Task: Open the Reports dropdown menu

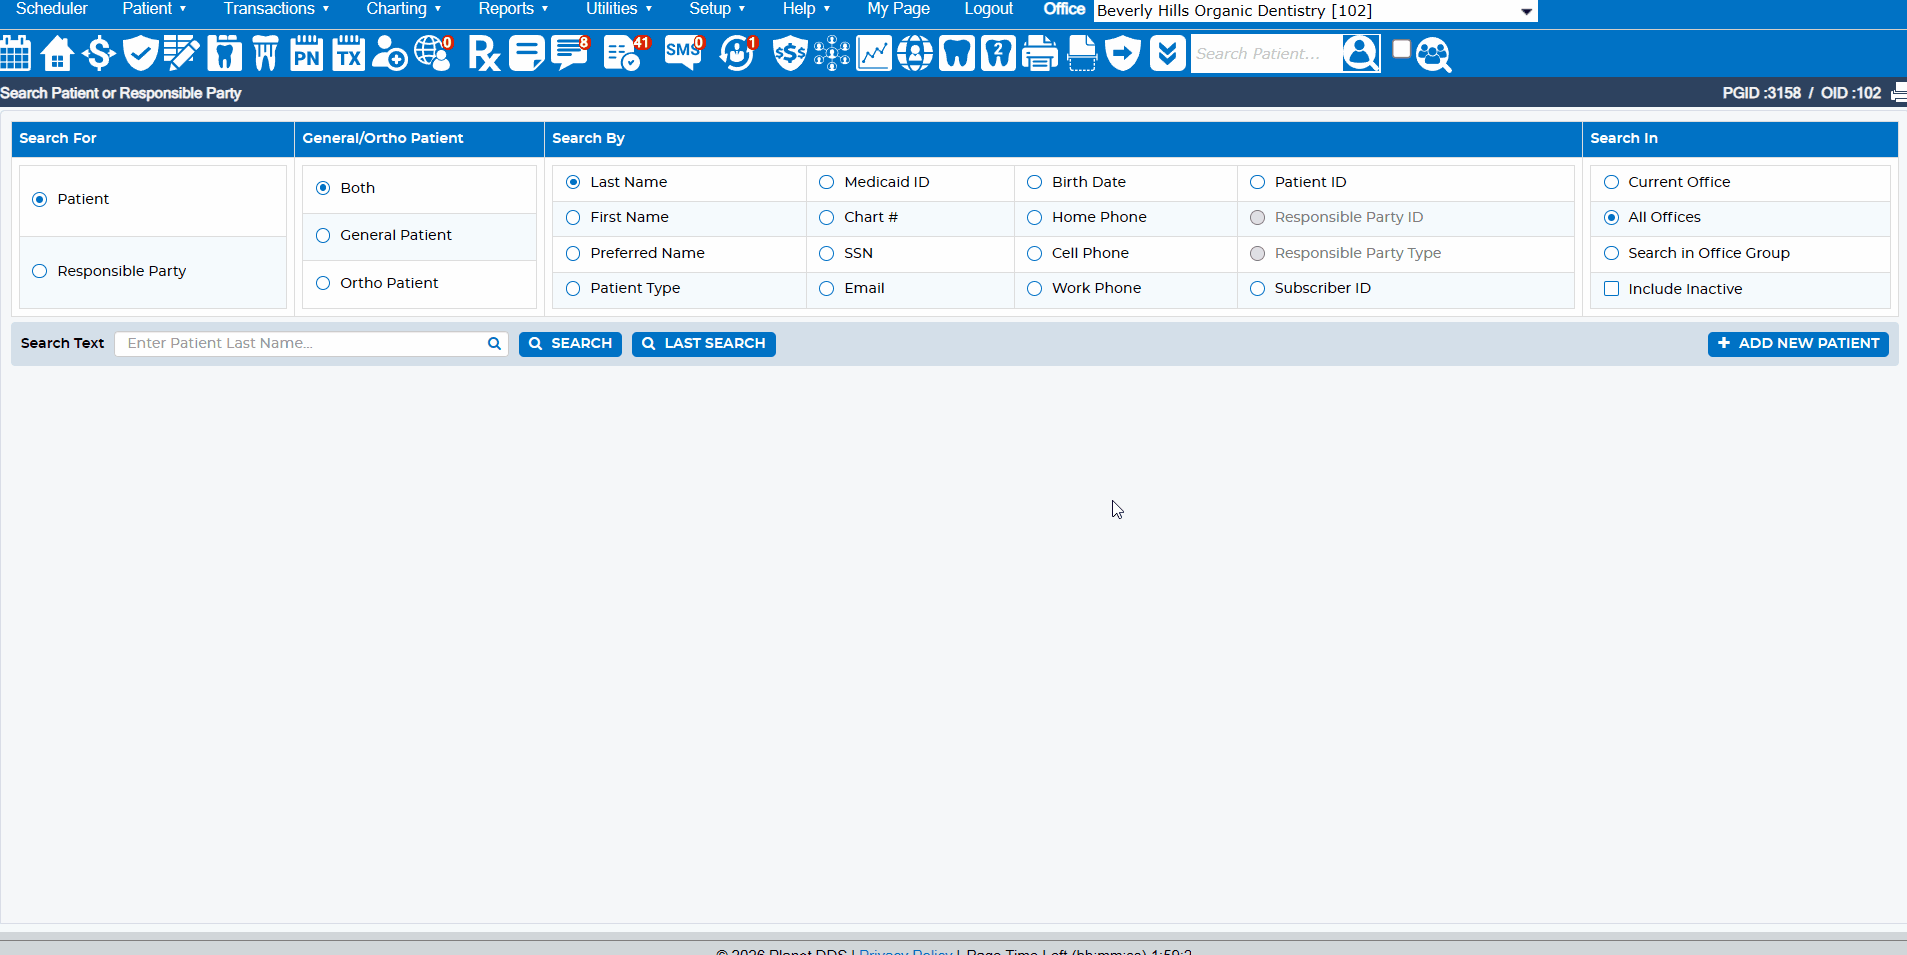Action: [513, 9]
